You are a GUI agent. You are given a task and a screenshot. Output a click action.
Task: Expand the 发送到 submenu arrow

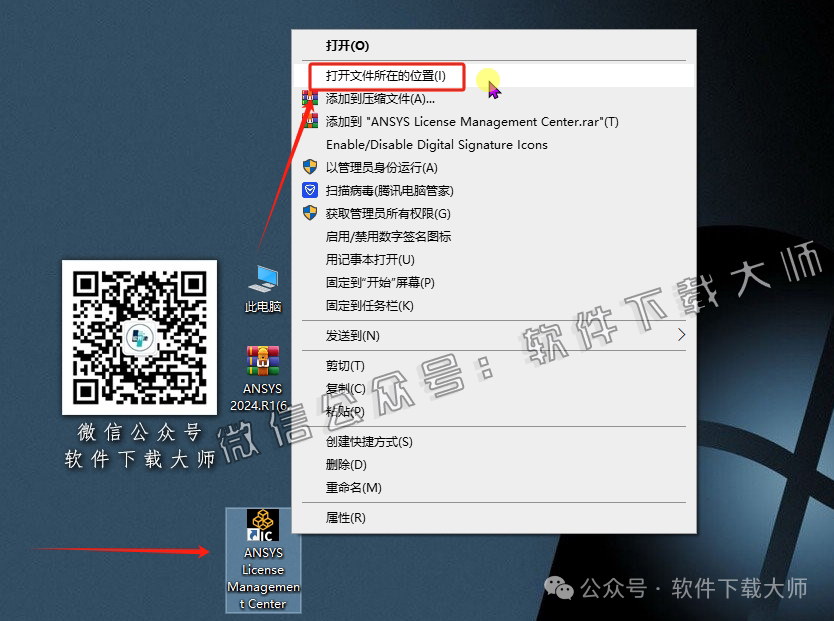[681, 336]
